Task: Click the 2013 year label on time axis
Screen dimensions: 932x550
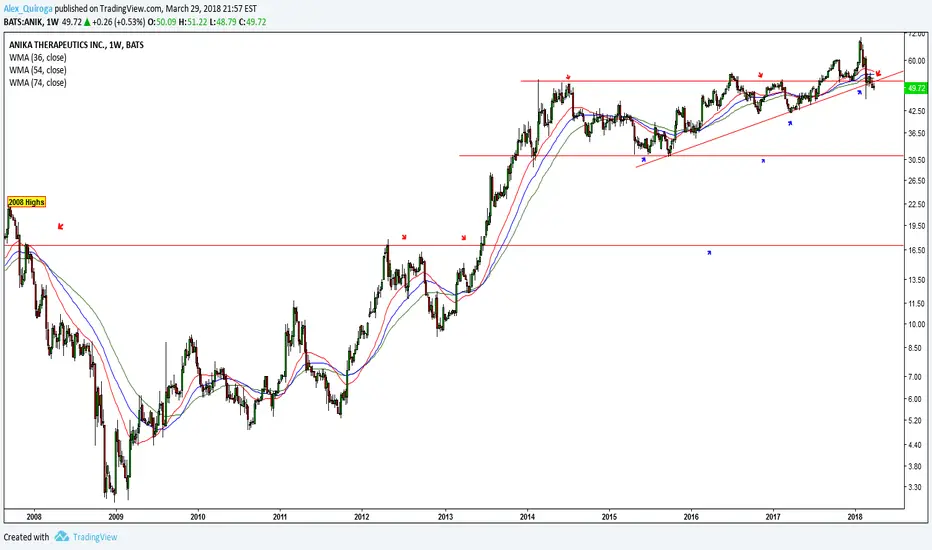Action: pos(445,517)
